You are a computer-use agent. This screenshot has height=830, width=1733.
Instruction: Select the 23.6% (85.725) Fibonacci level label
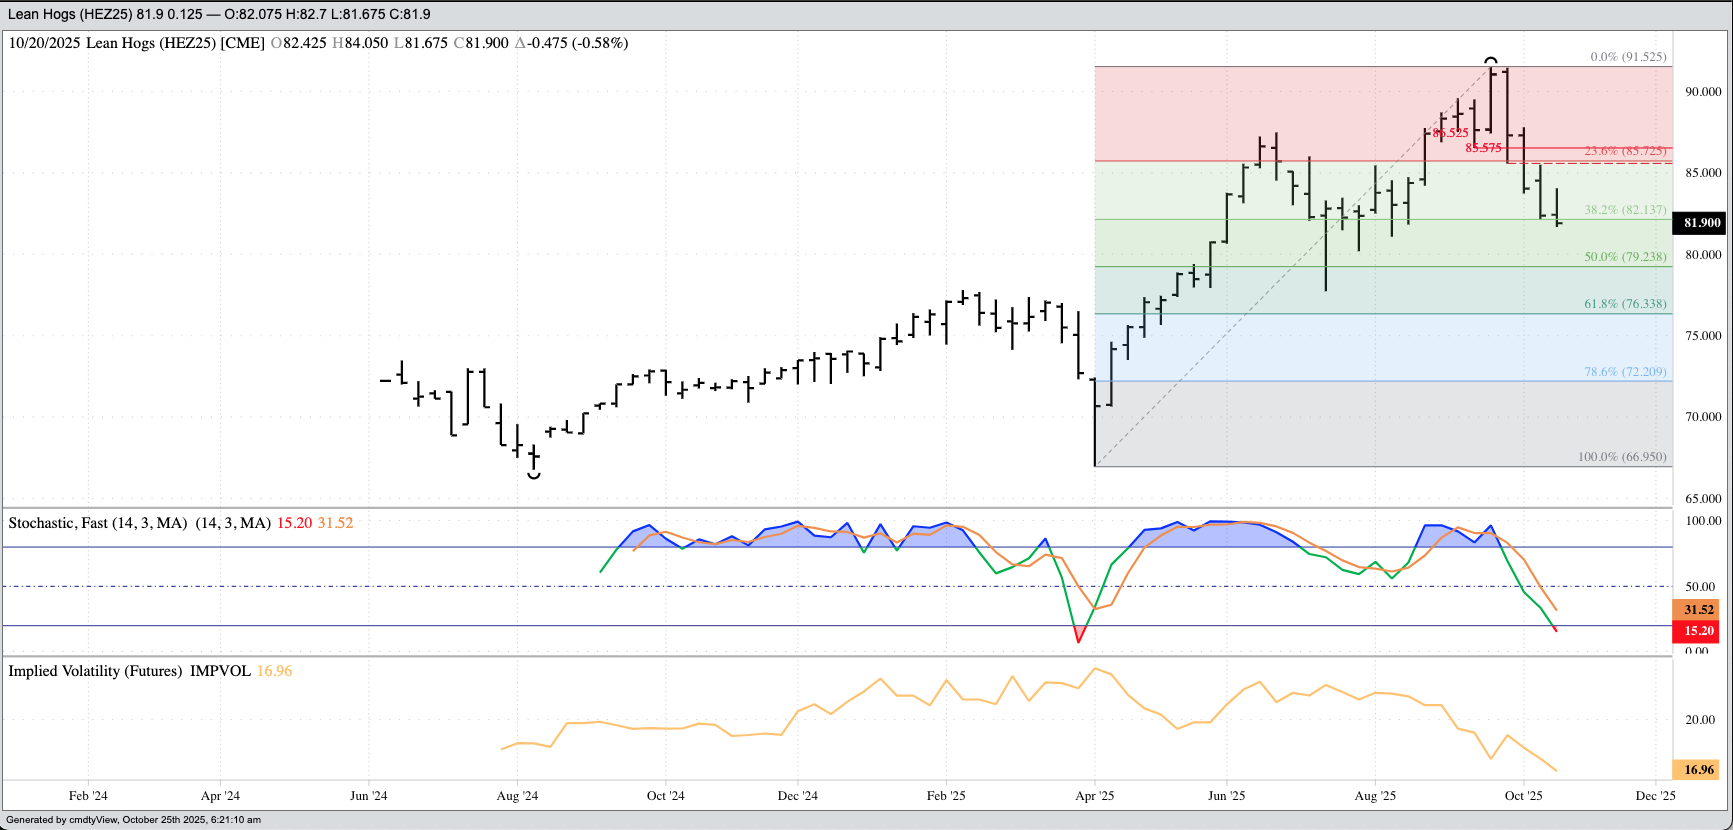point(1625,151)
